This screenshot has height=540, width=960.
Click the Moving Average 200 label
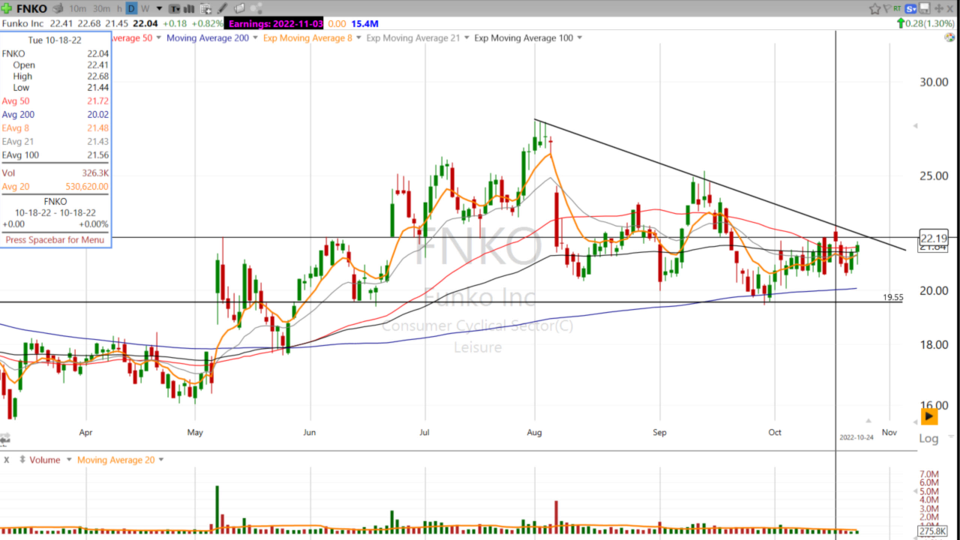[x=208, y=38]
